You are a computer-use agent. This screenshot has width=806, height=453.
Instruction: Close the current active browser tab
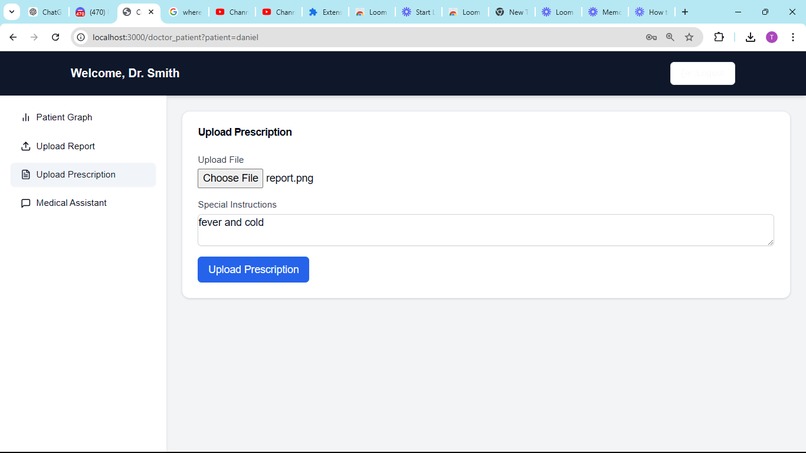[151, 12]
